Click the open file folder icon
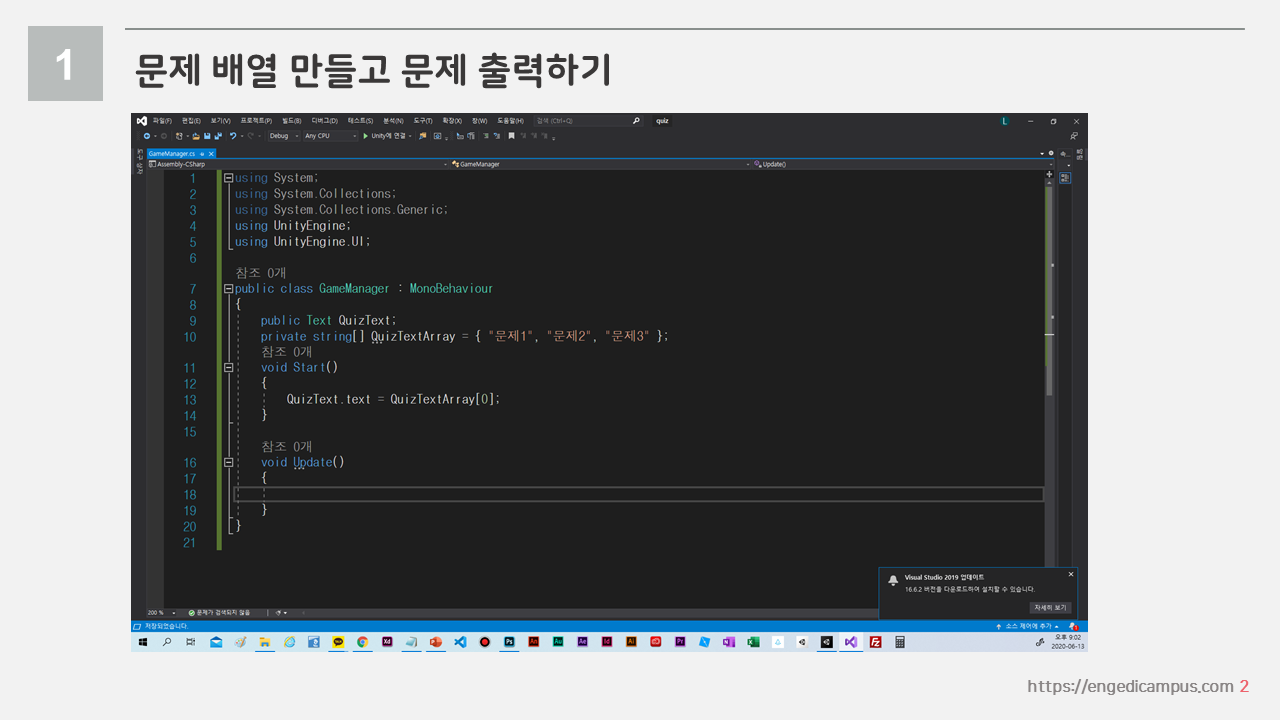This screenshot has width=1280, height=720. pos(196,136)
